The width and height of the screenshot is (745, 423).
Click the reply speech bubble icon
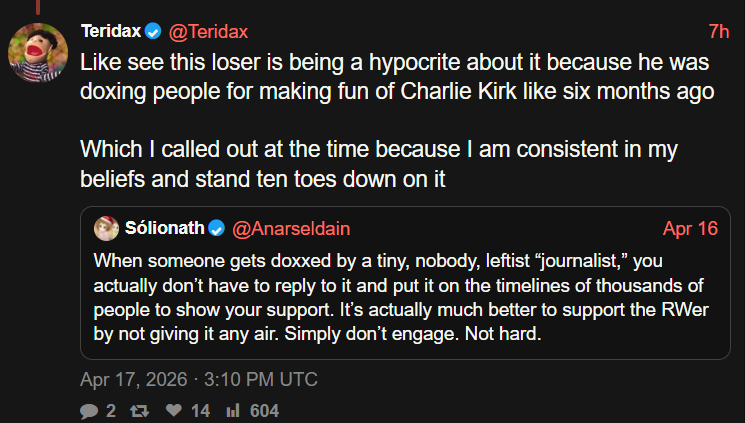tap(89, 411)
